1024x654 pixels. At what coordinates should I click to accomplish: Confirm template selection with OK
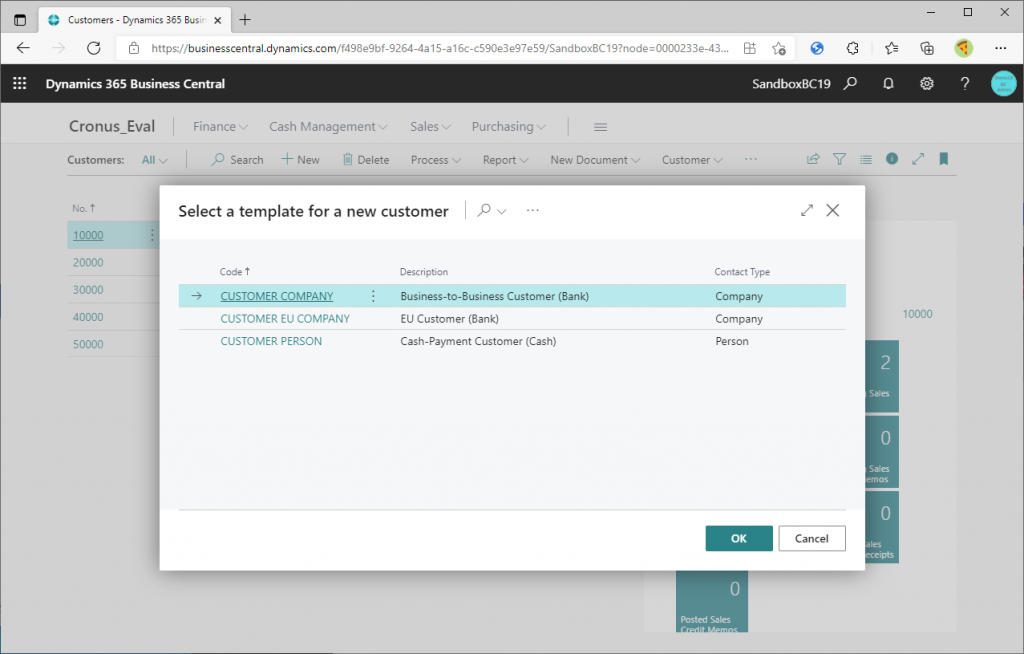739,538
